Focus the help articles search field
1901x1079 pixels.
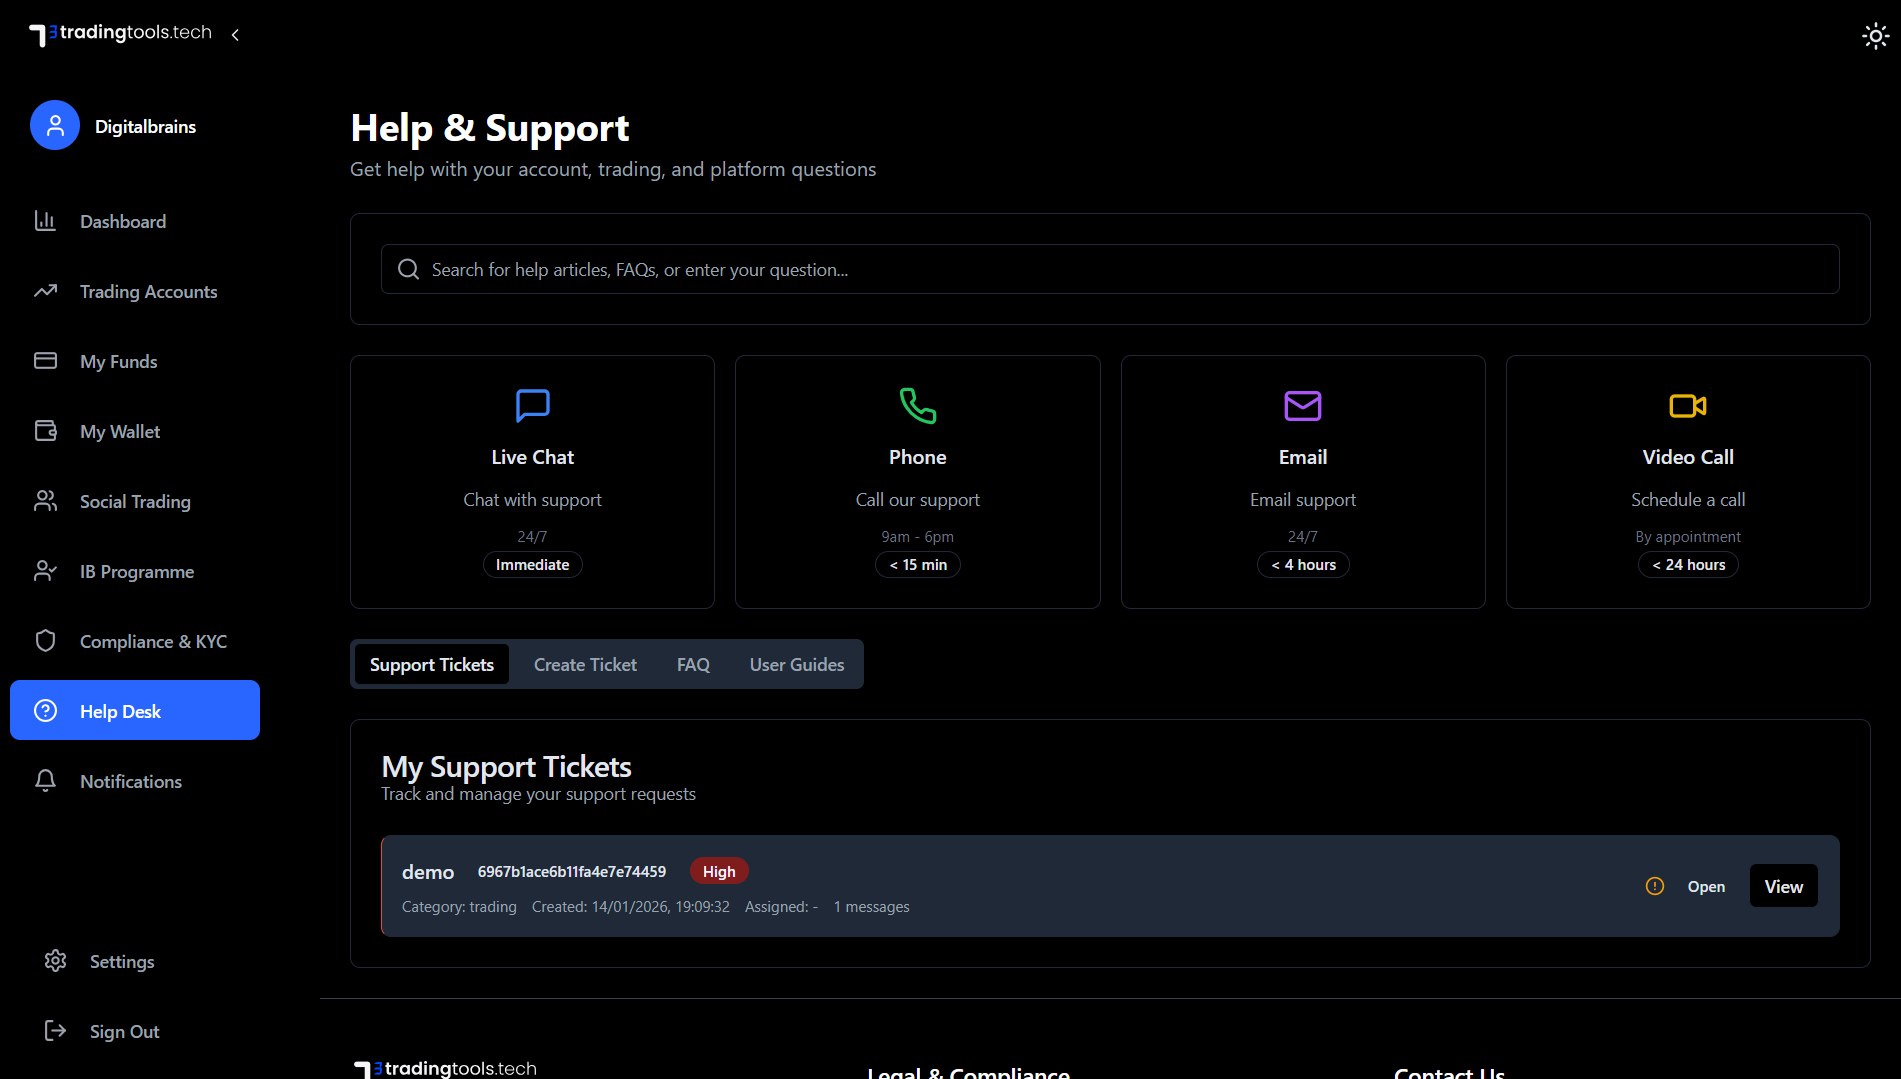[x=1110, y=269]
